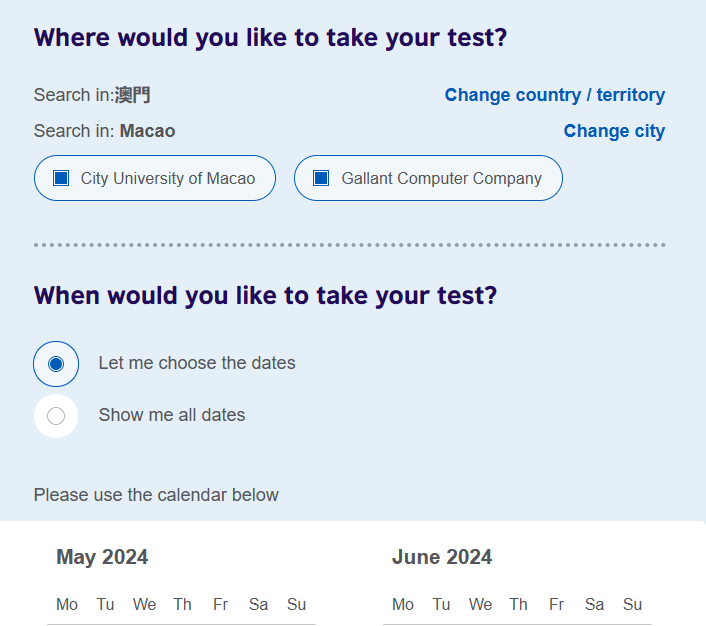This screenshot has width=706, height=626.
Task: Choose the "Show me all dates" radio button
Action: [x=56, y=416]
